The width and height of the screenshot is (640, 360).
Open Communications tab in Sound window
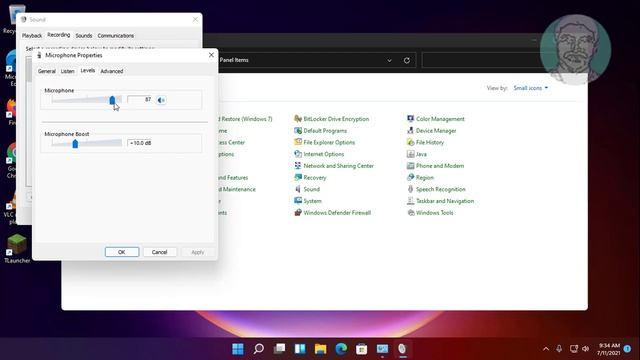[116, 36]
